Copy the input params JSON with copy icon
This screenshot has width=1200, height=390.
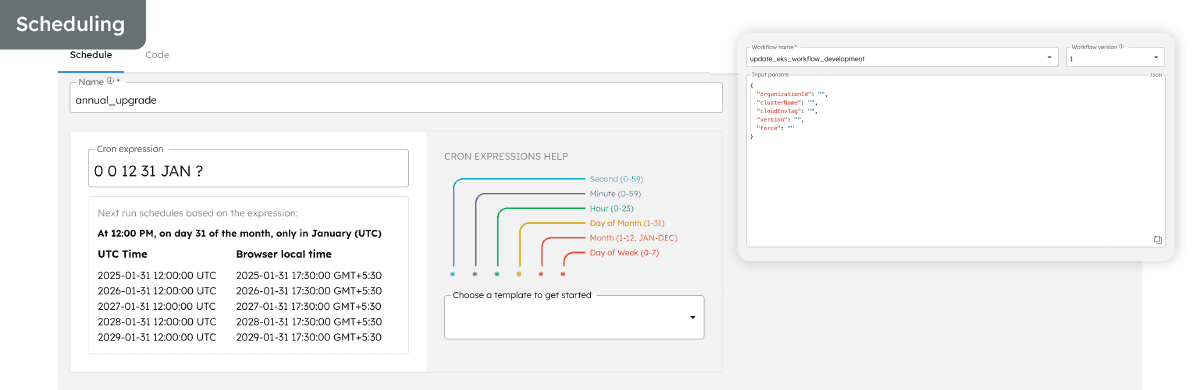(x=1157, y=239)
